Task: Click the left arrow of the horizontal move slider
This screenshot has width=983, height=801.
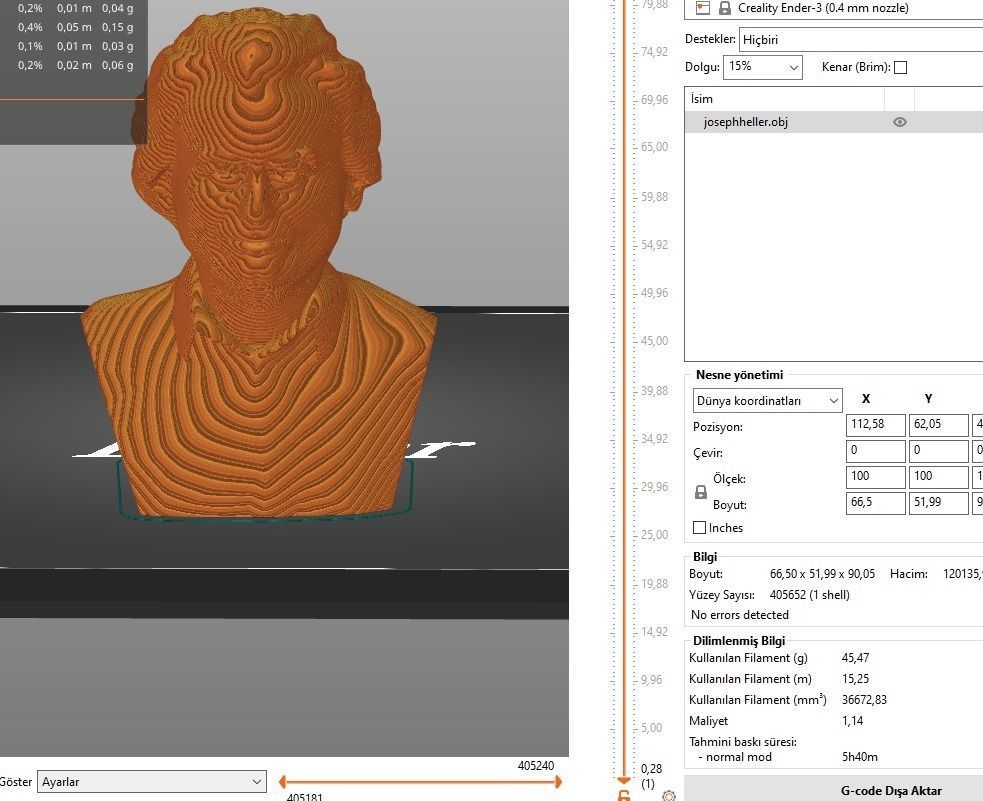Action: pos(283,782)
